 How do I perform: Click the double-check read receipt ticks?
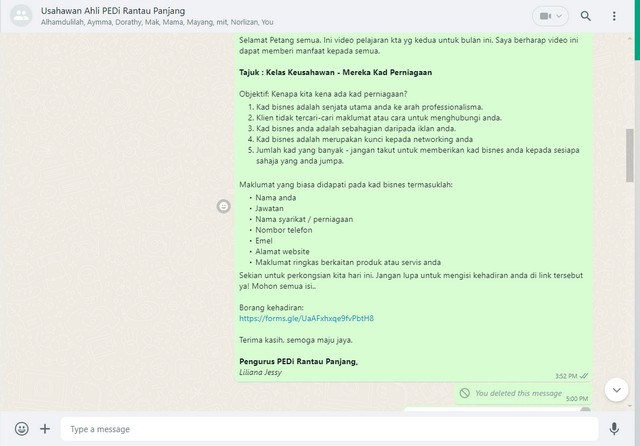(584, 375)
